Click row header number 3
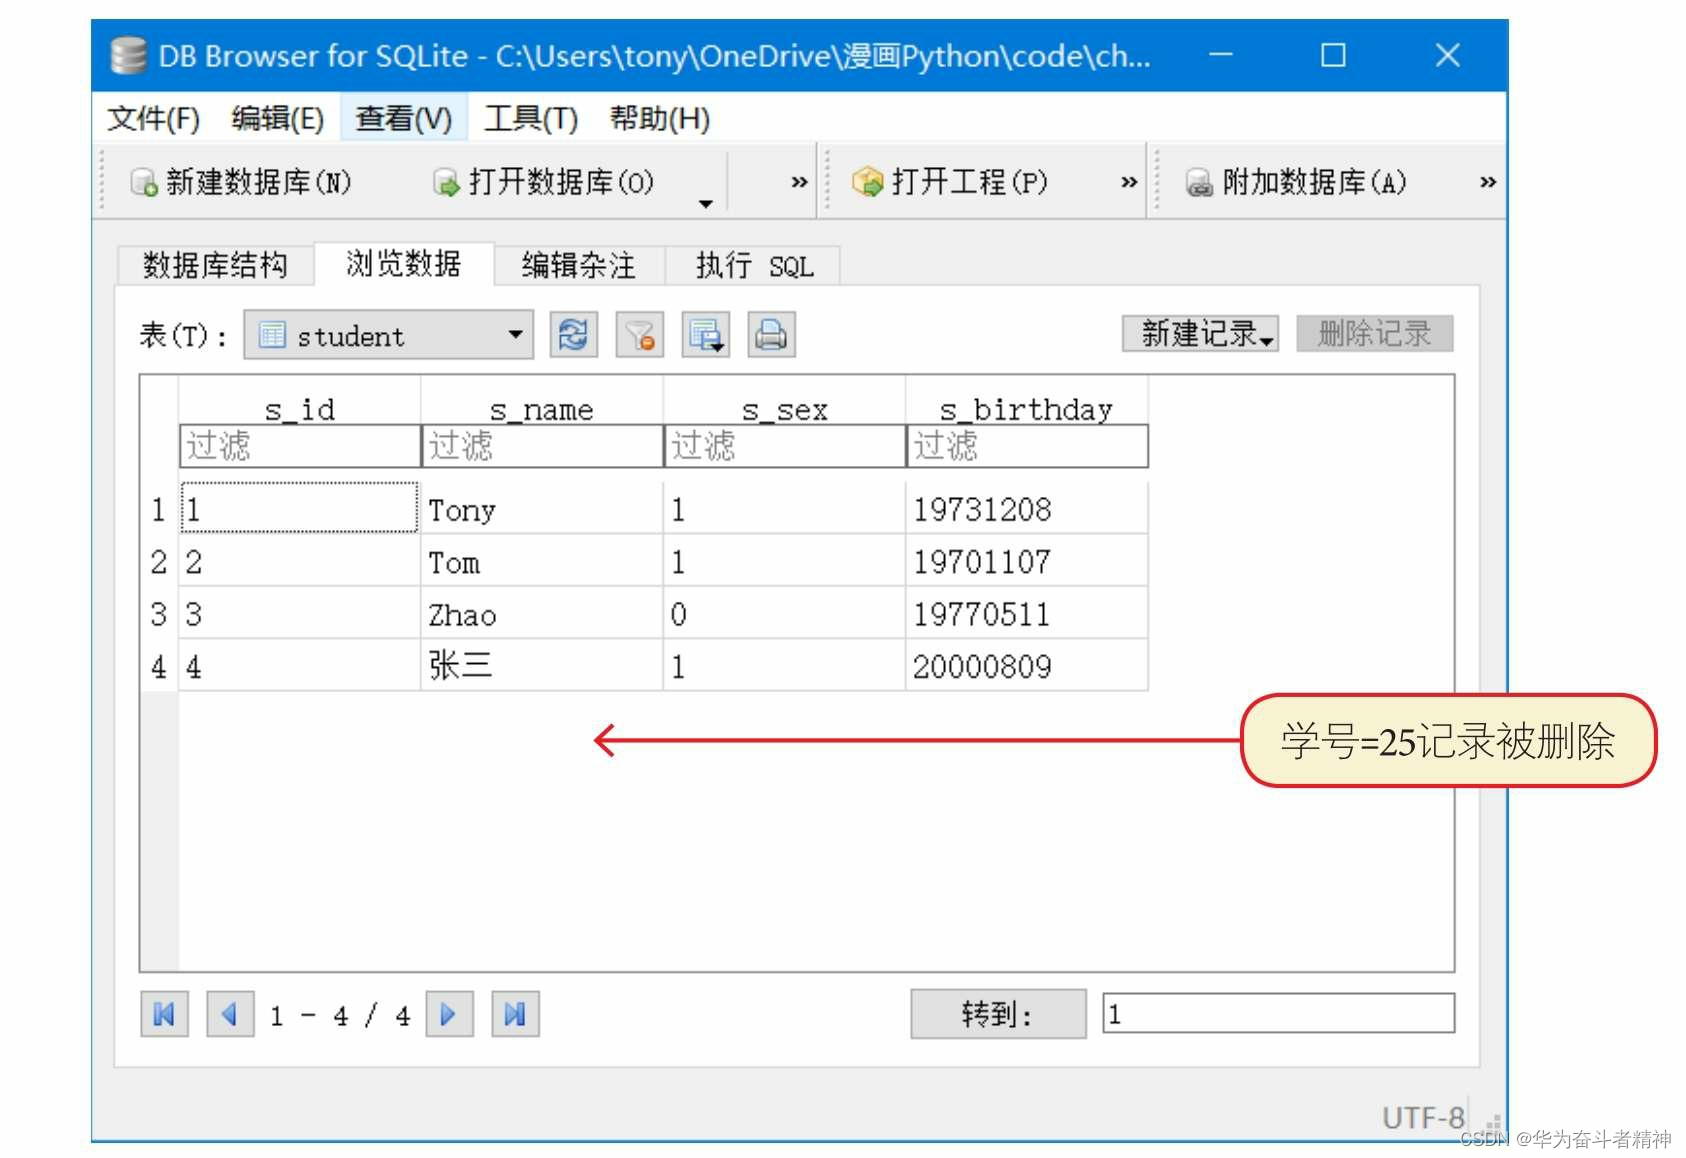The height and width of the screenshot is (1158, 1686). [x=159, y=614]
